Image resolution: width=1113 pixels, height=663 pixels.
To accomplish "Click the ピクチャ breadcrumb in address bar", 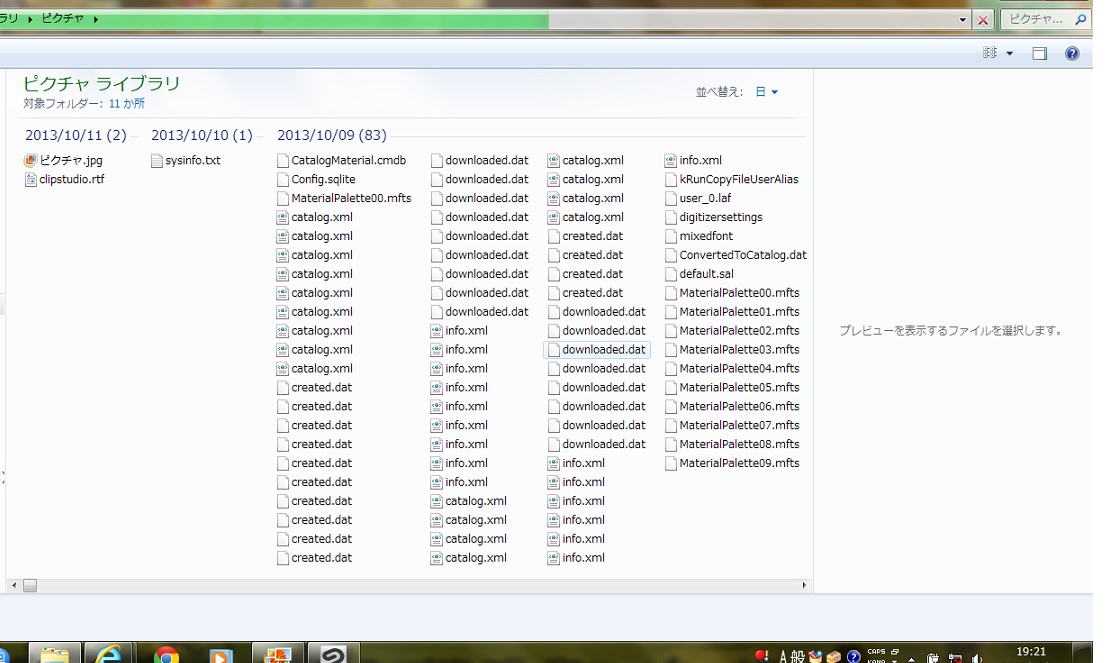I will [62, 18].
